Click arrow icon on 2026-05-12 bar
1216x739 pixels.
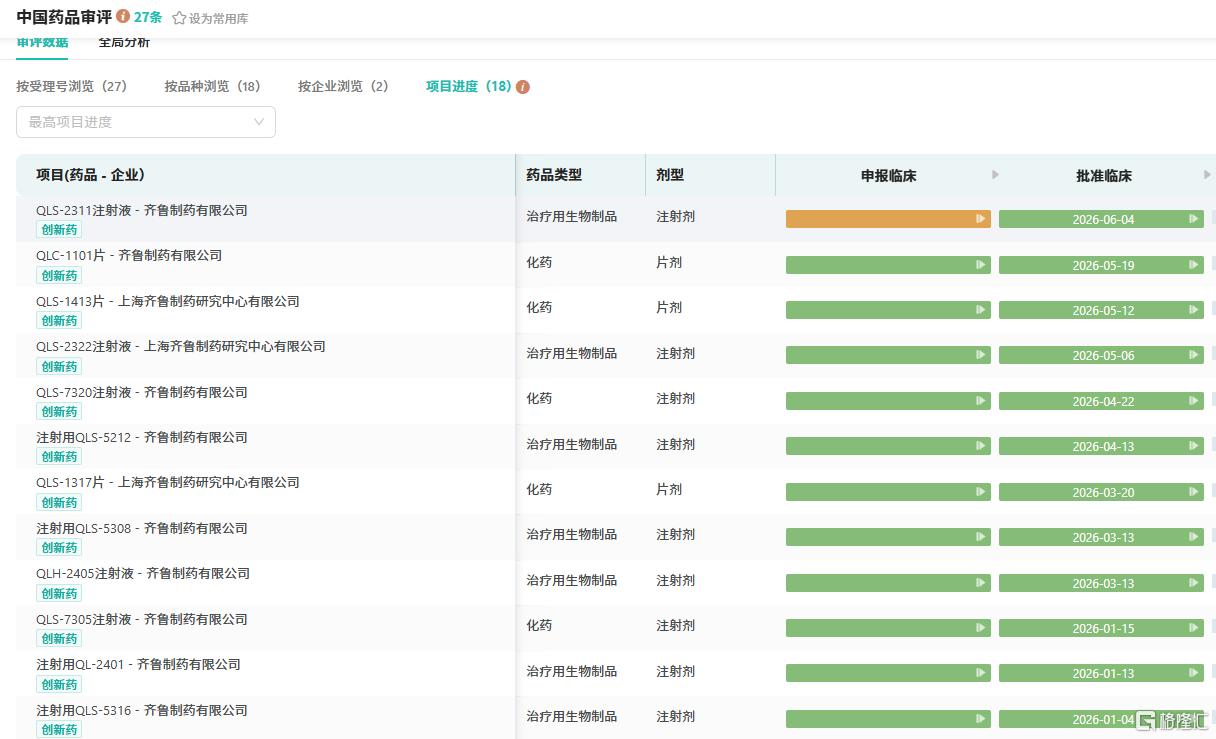click(1194, 310)
